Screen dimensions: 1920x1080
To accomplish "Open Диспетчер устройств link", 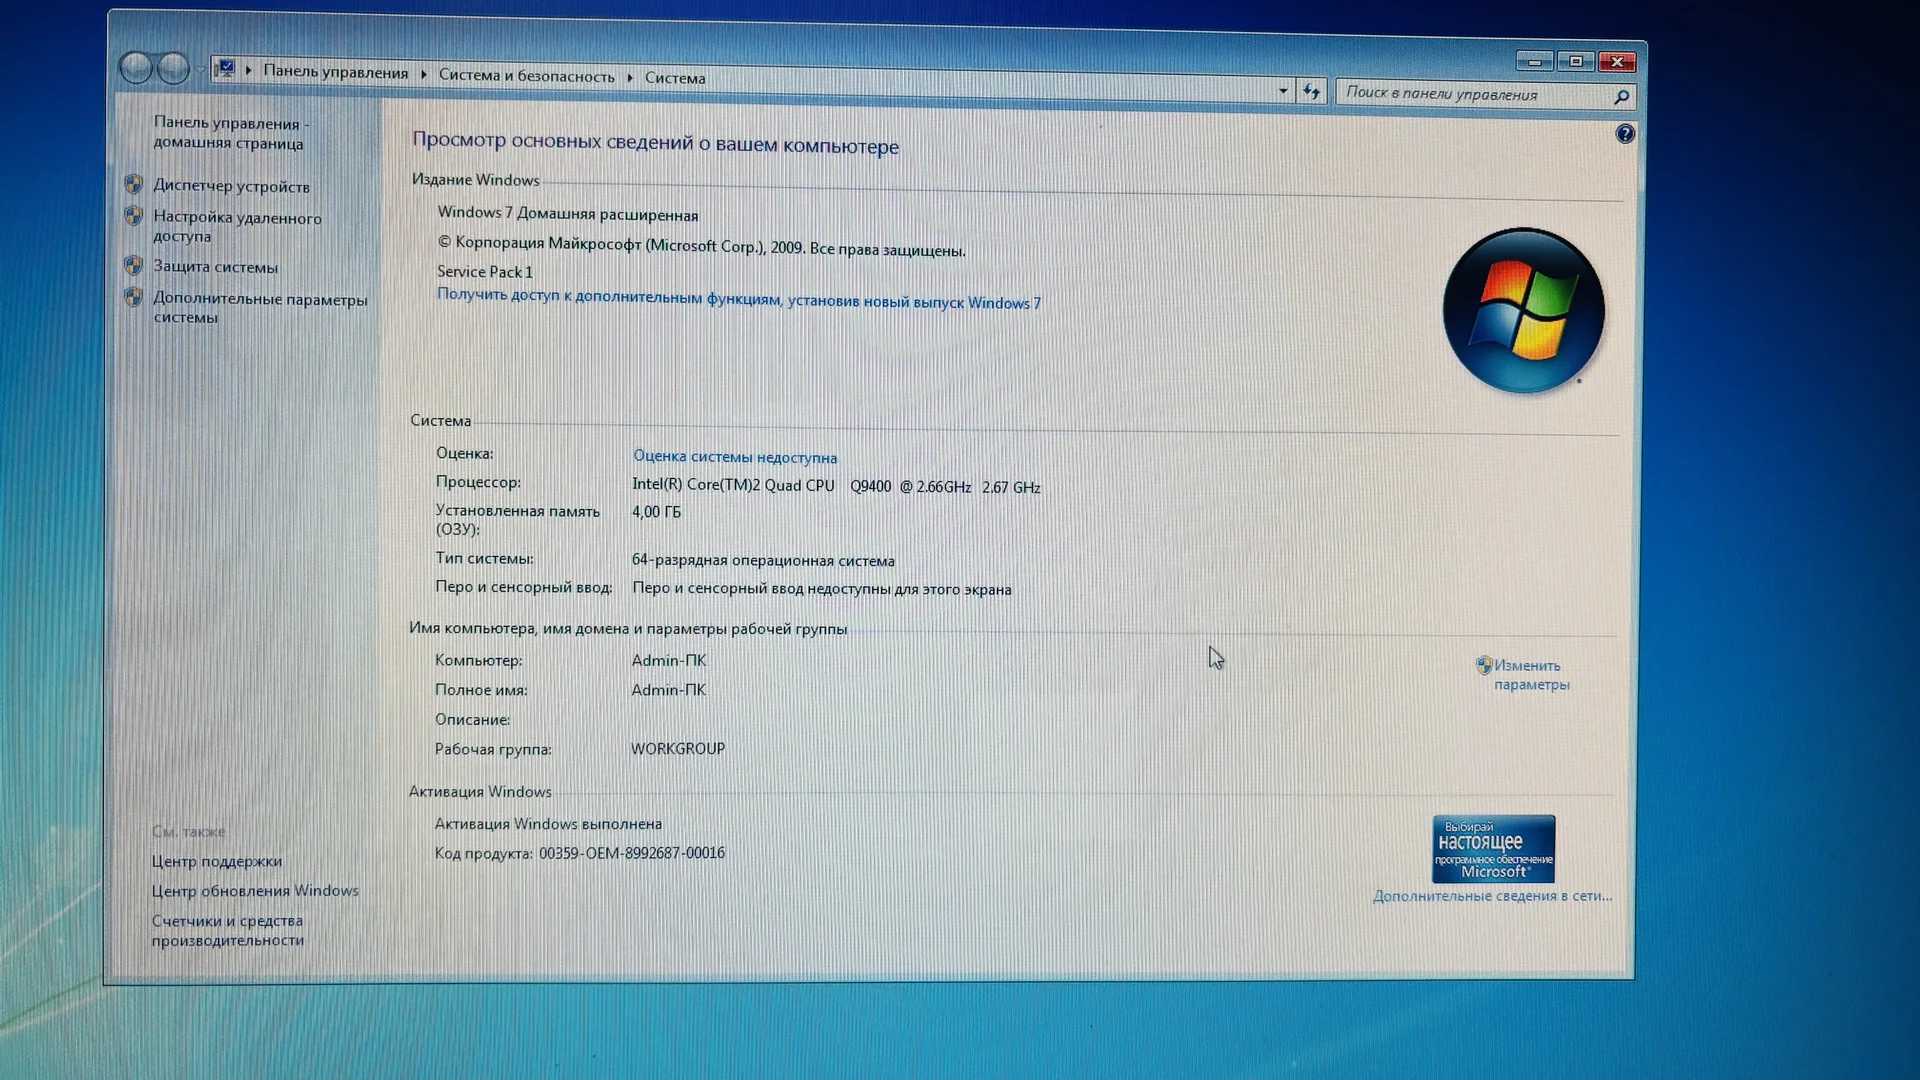I will coord(231,186).
